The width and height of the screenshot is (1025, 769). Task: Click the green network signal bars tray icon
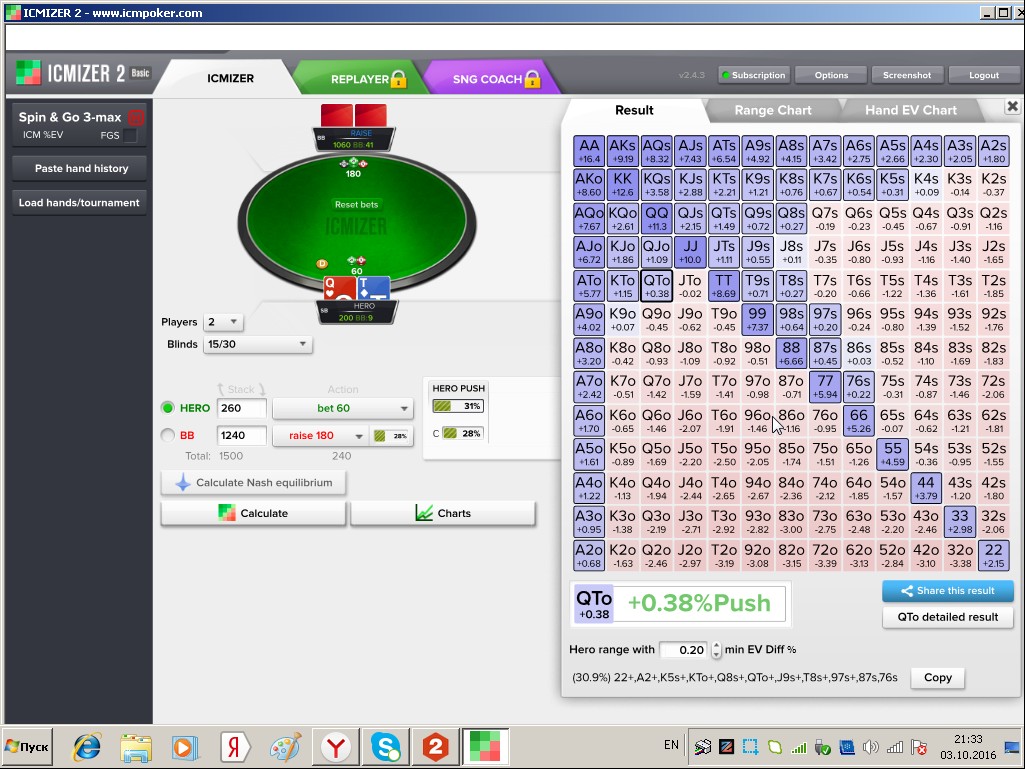pyautogui.click(x=798, y=747)
